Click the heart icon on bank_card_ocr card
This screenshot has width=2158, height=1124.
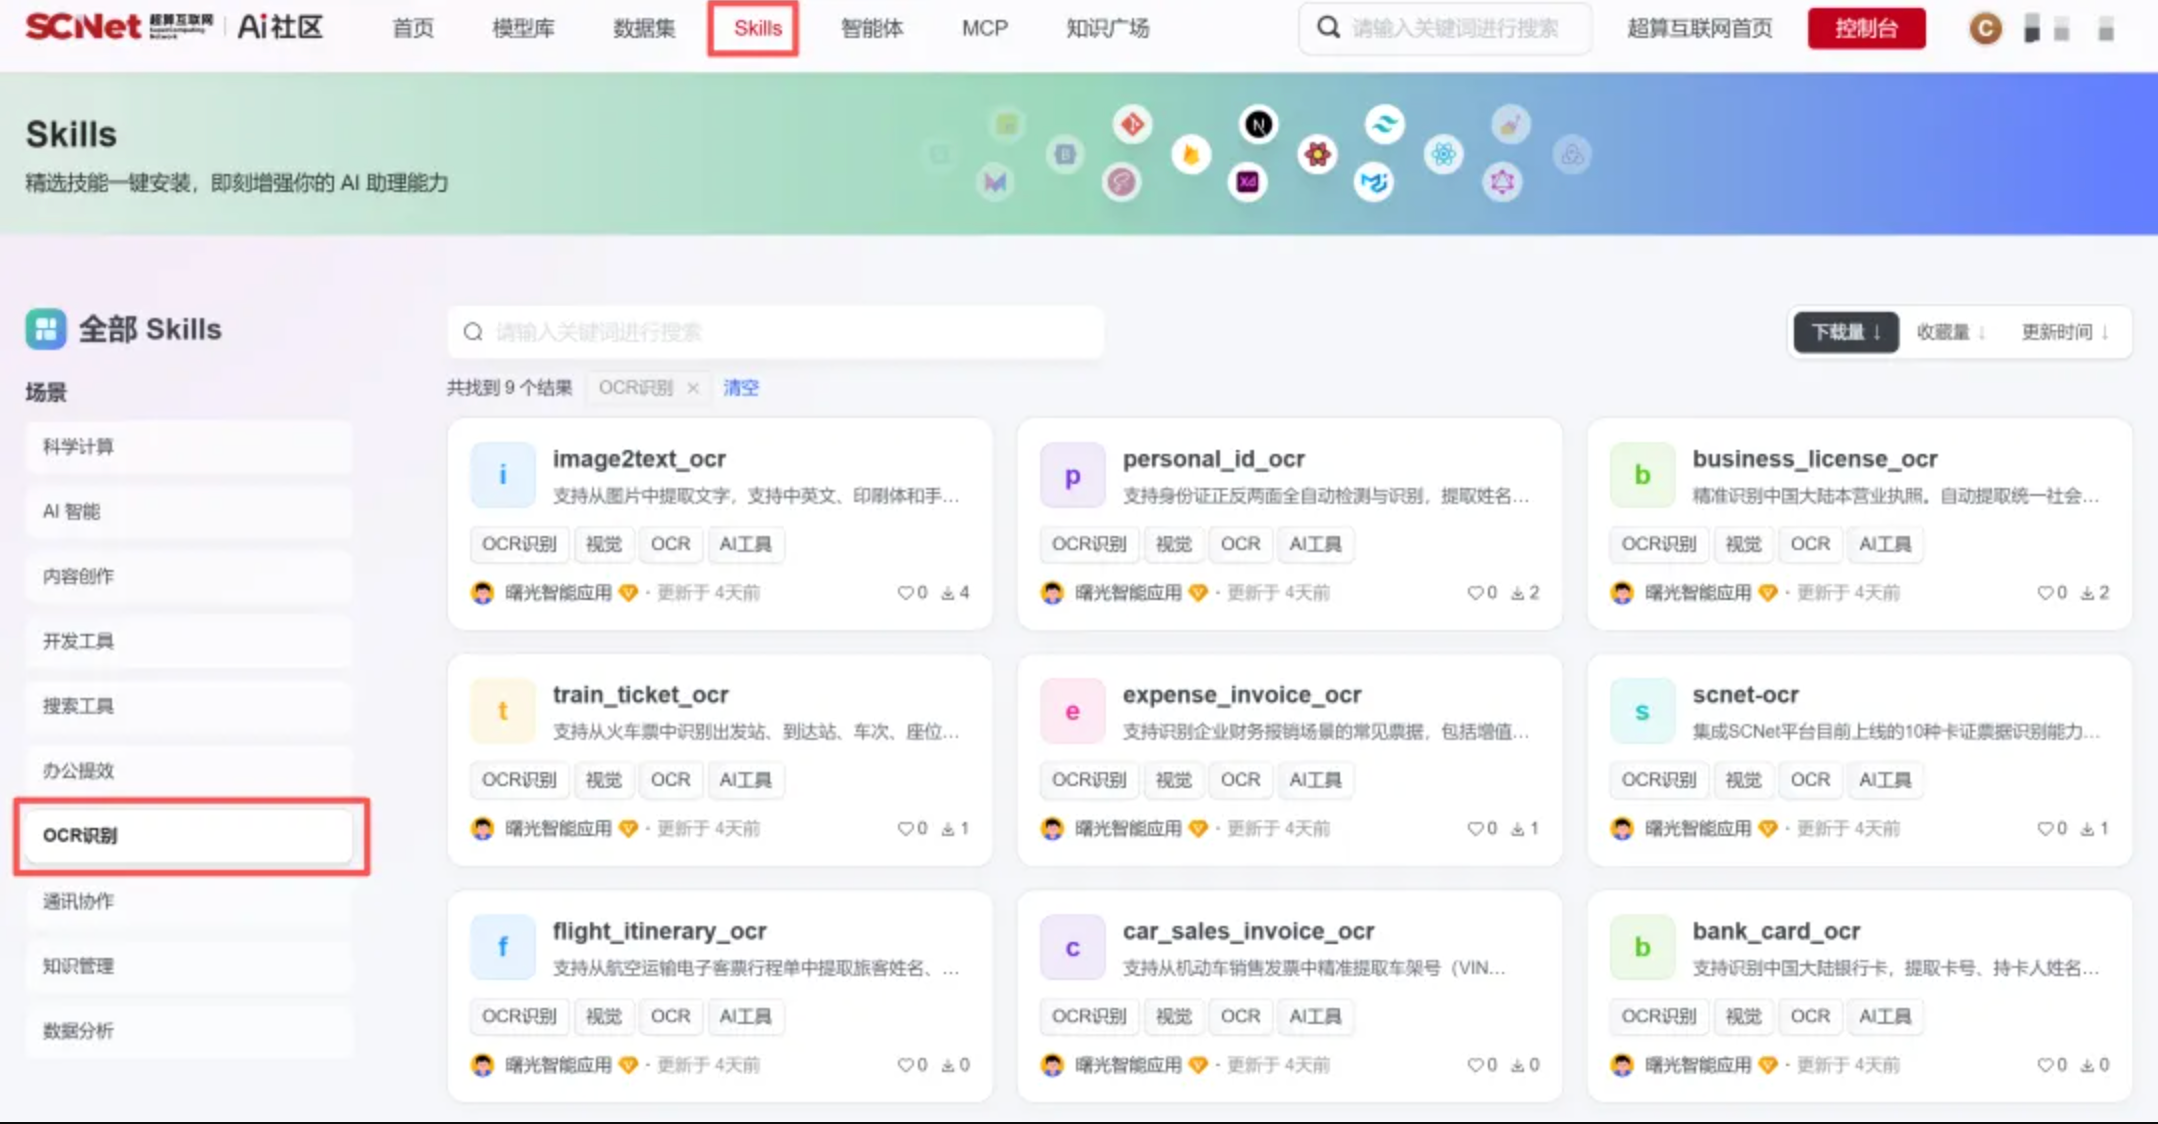(2045, 1065)
